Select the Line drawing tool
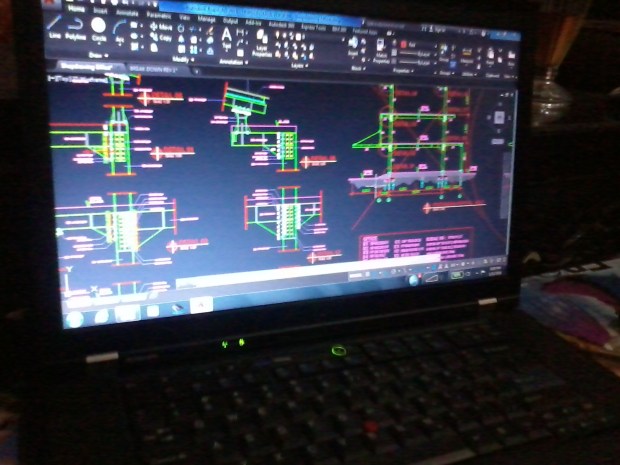Screen dimensions: 620x465 [x=54, y=27]
